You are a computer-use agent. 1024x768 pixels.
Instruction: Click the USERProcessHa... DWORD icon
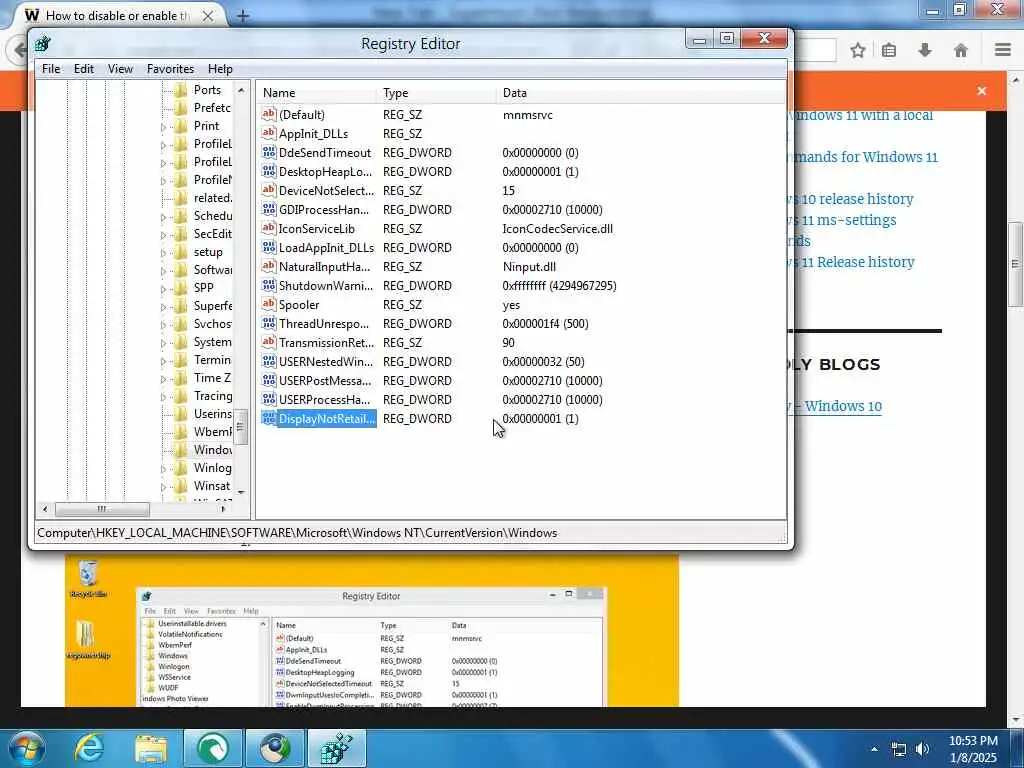coord(268,398)
